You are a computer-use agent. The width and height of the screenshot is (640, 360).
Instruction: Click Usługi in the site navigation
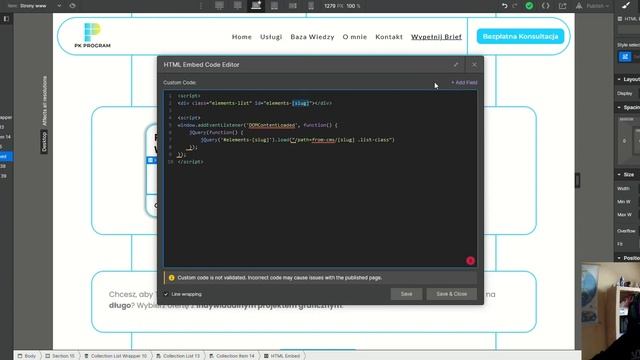tap(271, 37)
